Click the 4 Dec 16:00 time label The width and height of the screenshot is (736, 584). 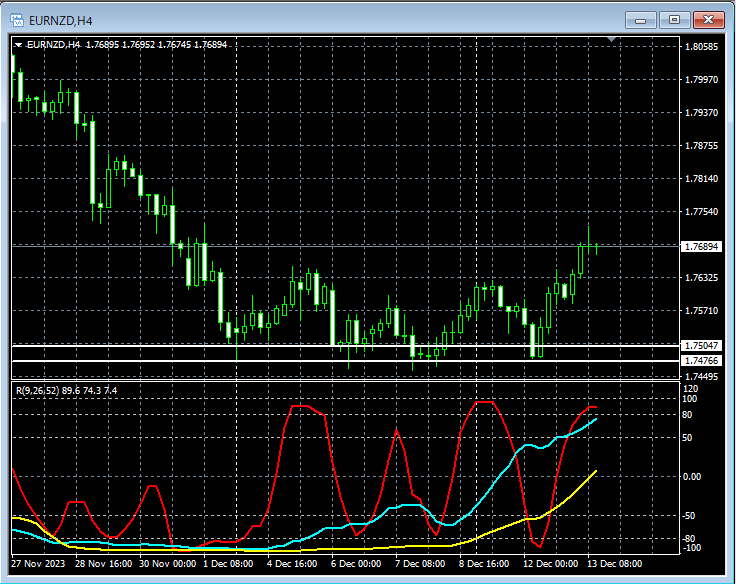[292, 564]
